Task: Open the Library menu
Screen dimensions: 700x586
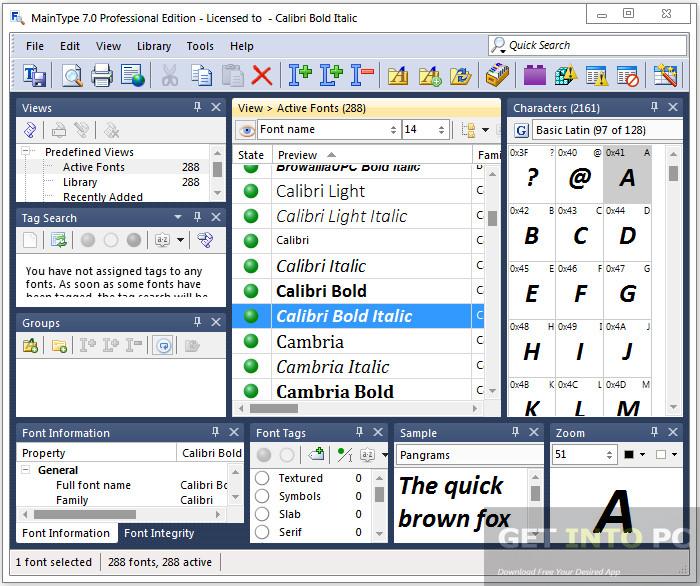Action: point(154,46)
